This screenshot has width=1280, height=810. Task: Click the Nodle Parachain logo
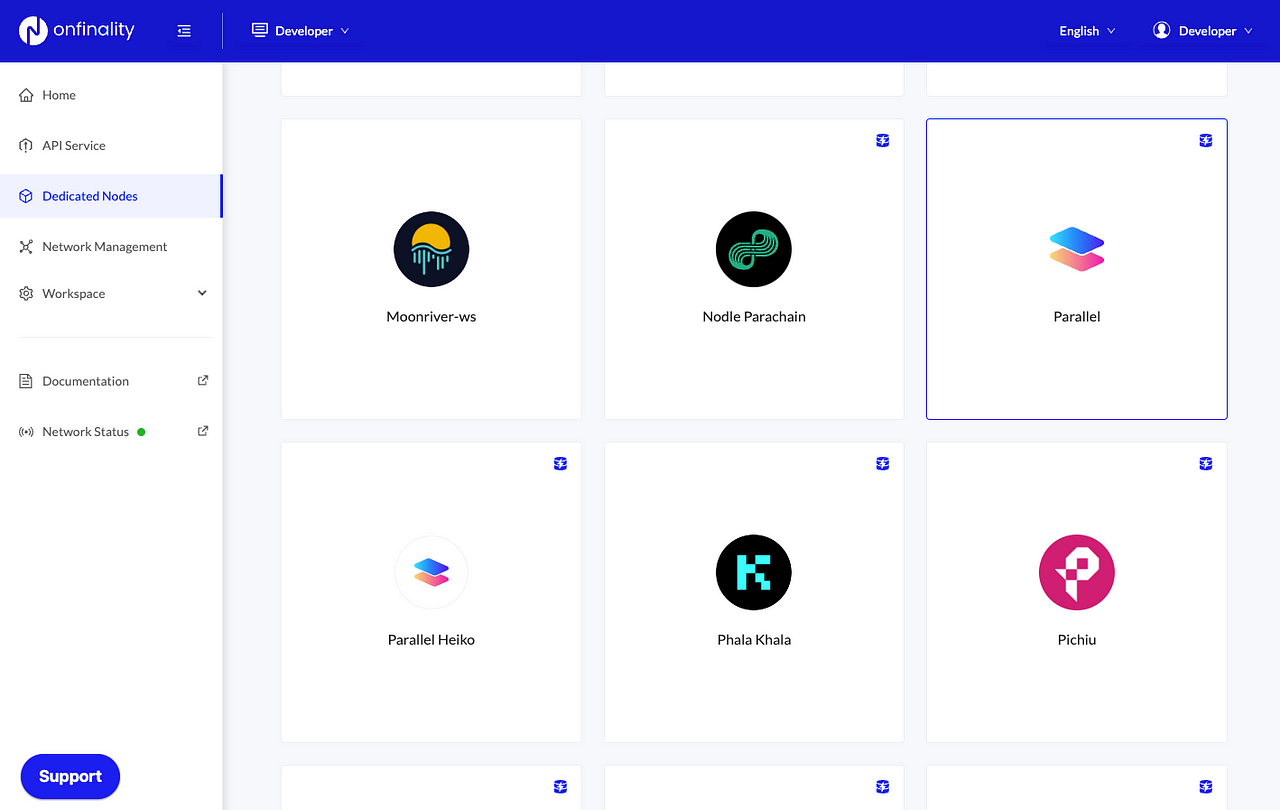coord(754,249)
